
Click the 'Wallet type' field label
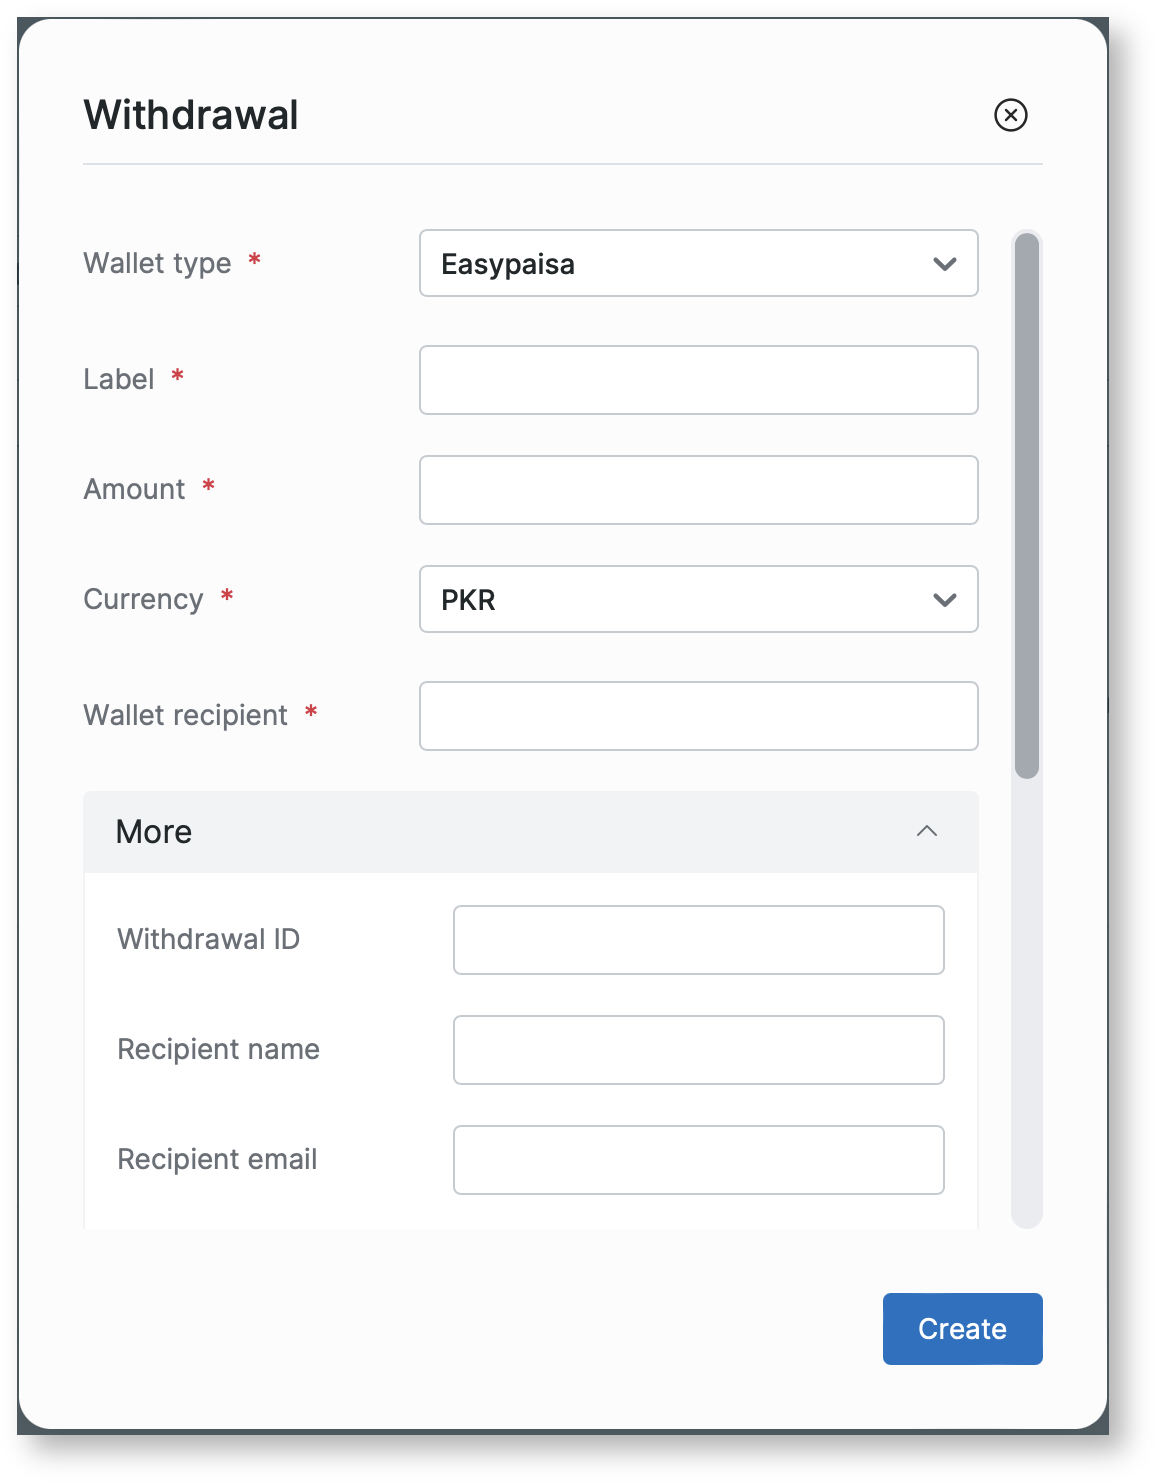[x=157, y=263]
